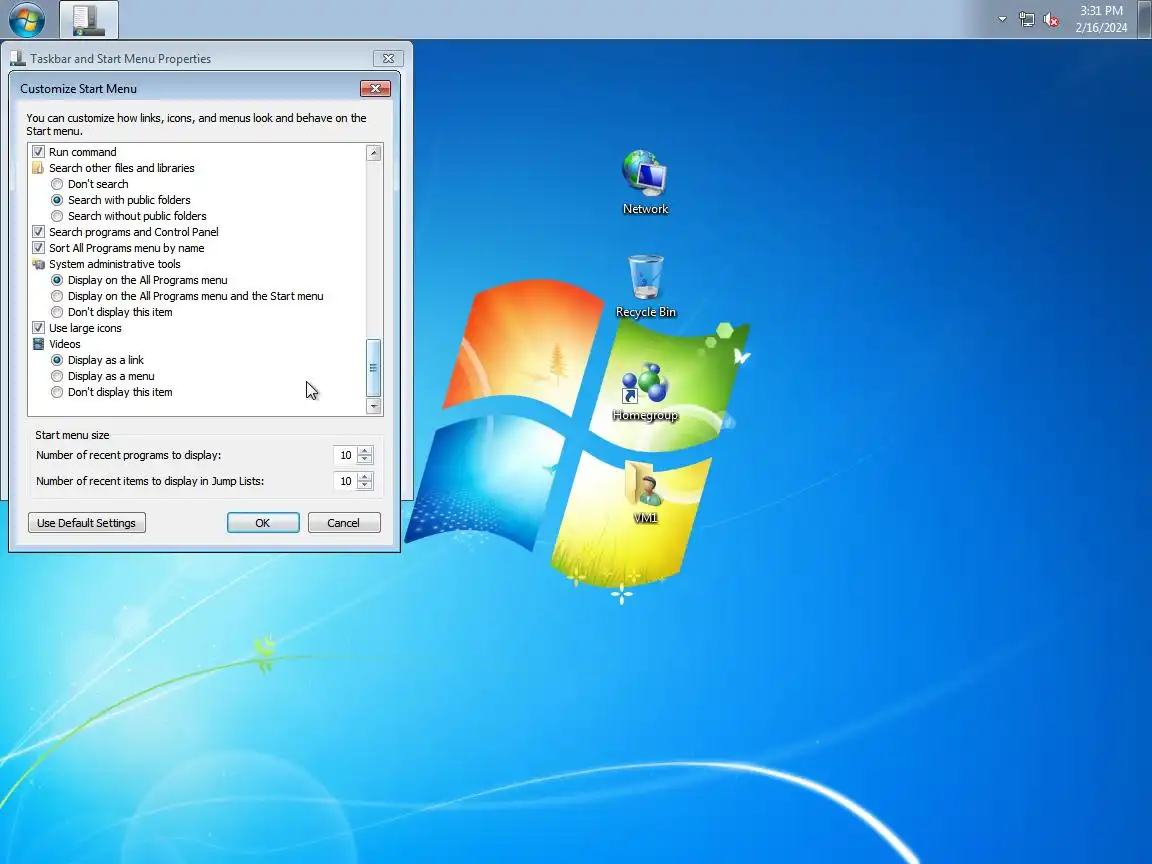Show hidden tray icons arrow
Screen dimensions: 1152x864
1002,20
